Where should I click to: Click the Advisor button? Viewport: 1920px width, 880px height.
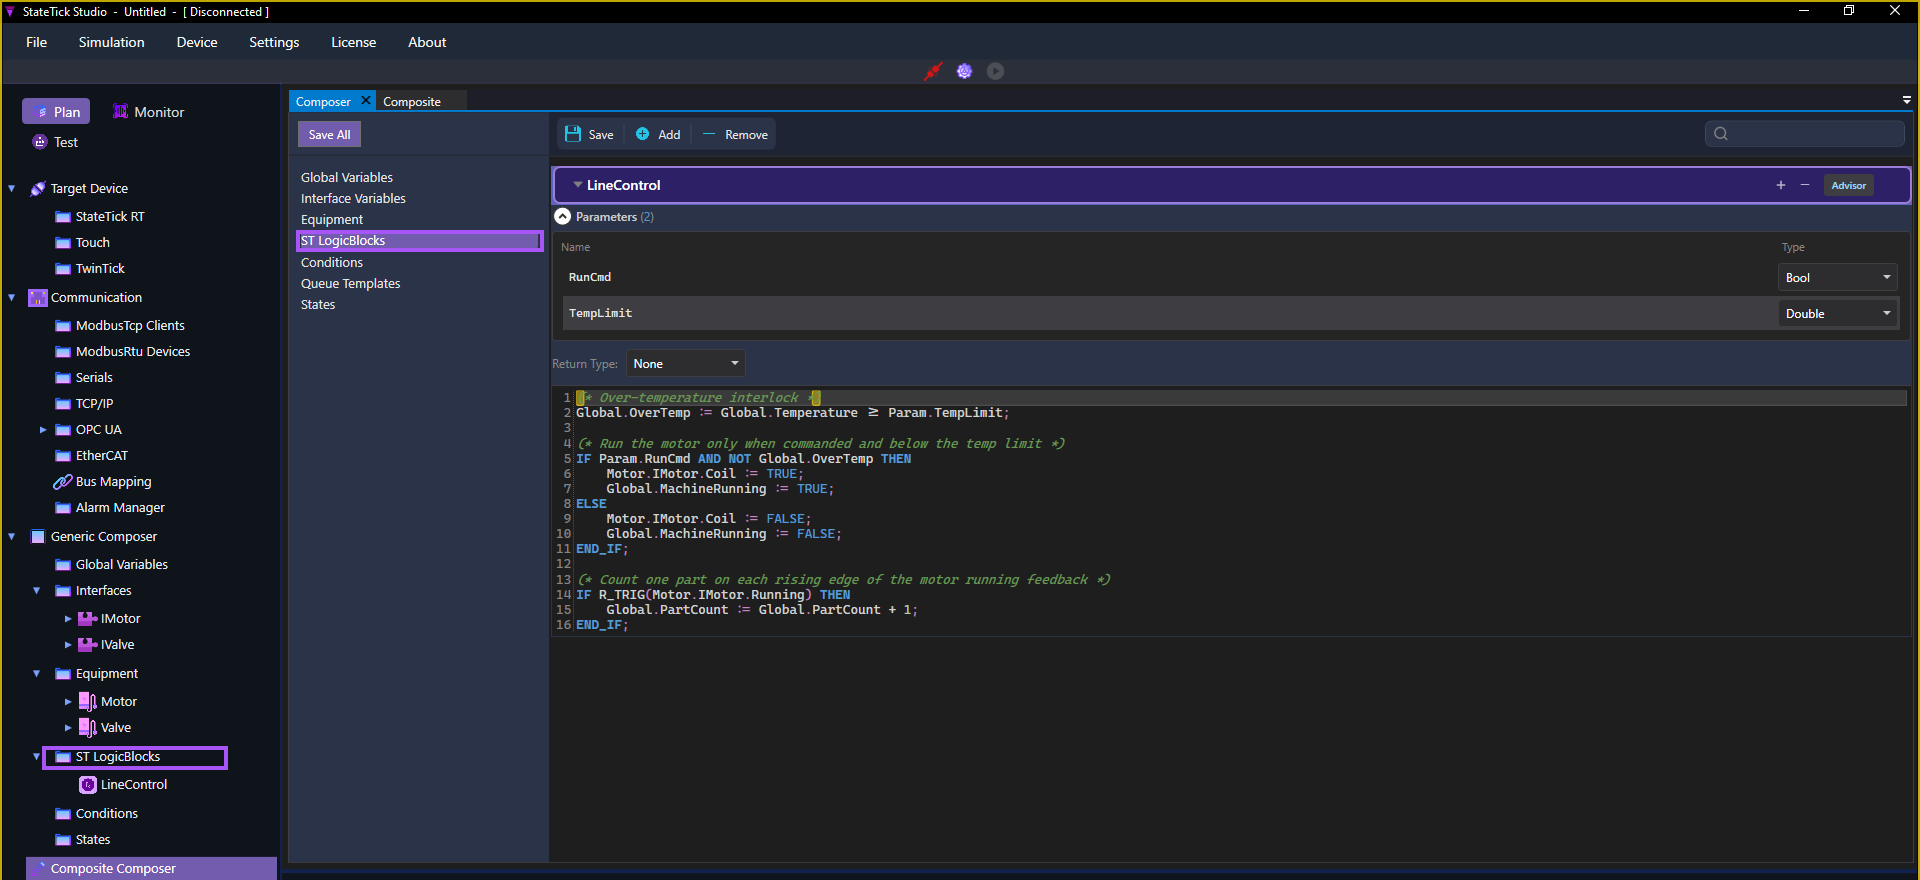[x=1848, y=185]
